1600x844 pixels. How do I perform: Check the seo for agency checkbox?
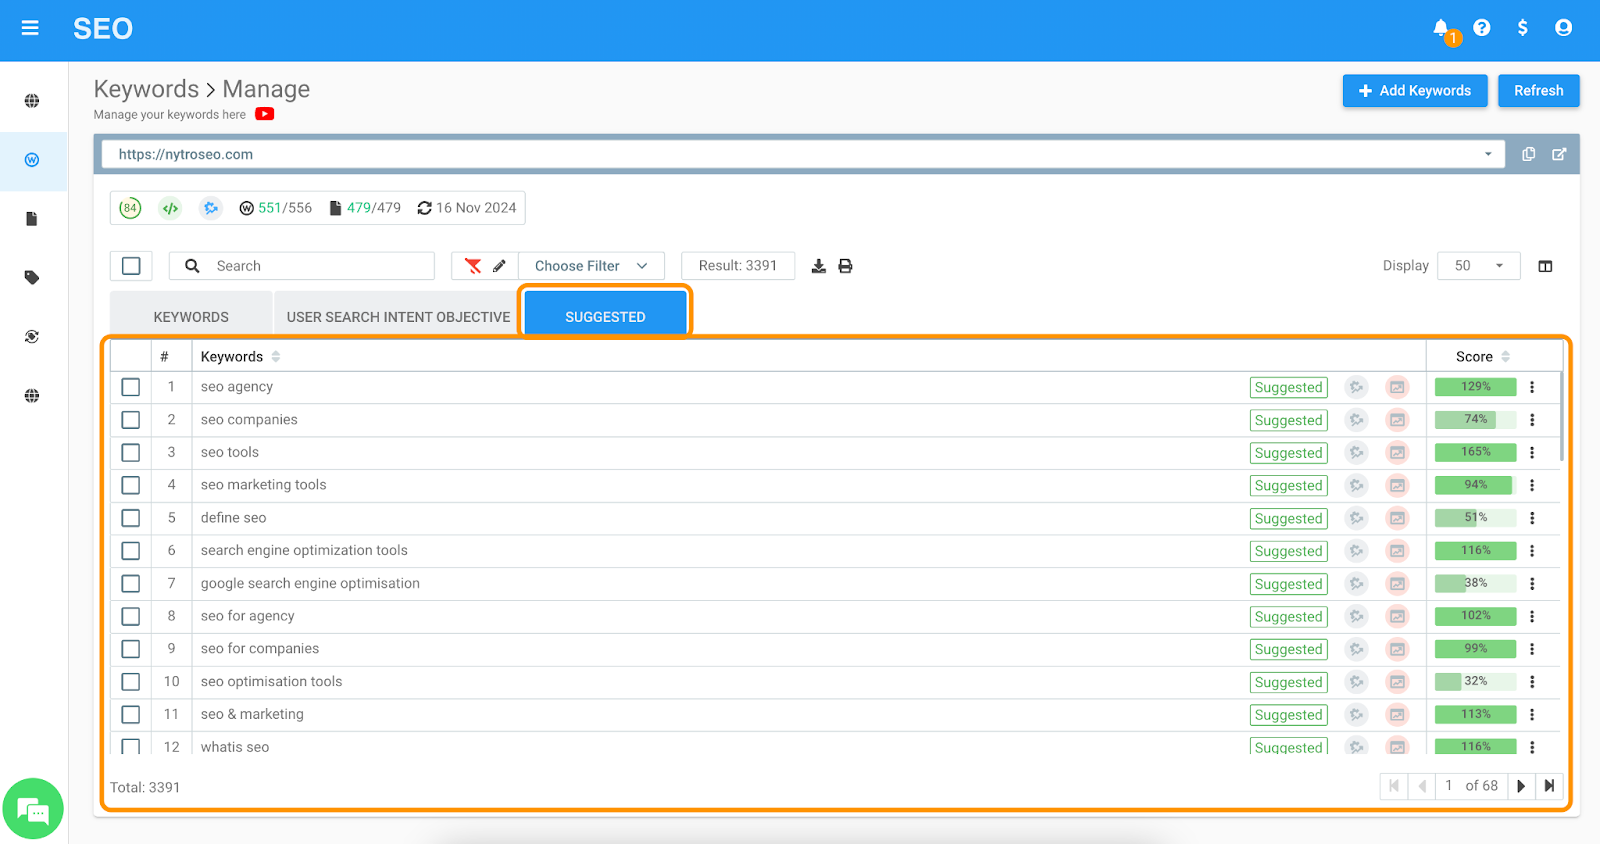[x=131, y=616]
